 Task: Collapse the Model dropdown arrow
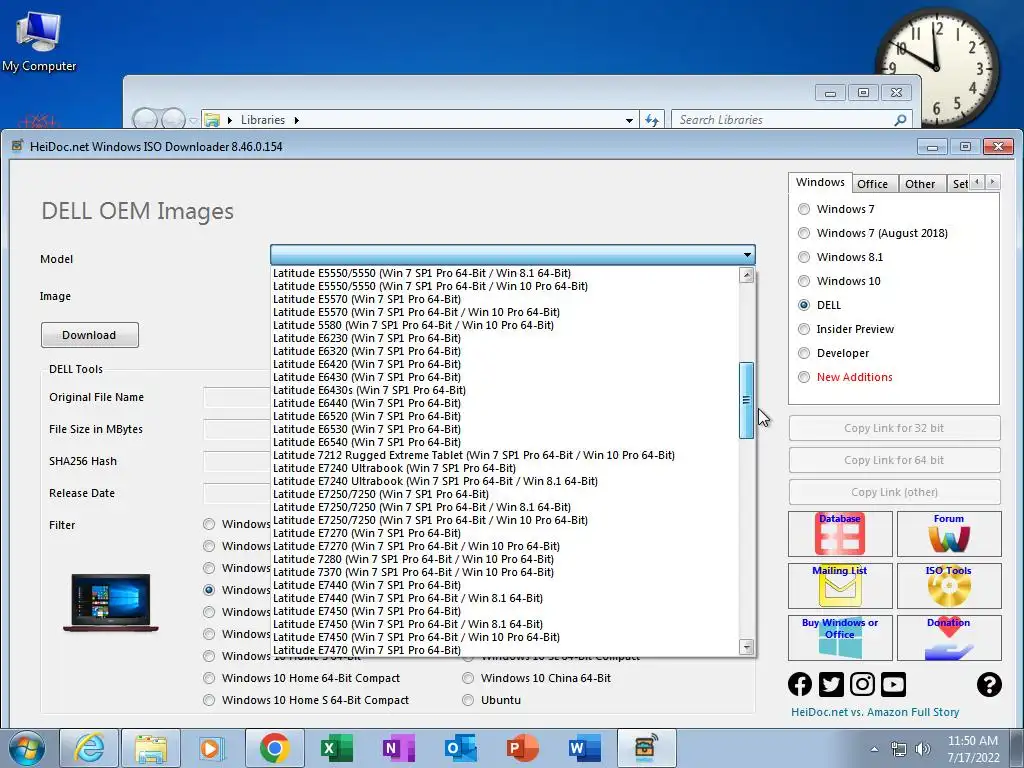pos(747,255)
